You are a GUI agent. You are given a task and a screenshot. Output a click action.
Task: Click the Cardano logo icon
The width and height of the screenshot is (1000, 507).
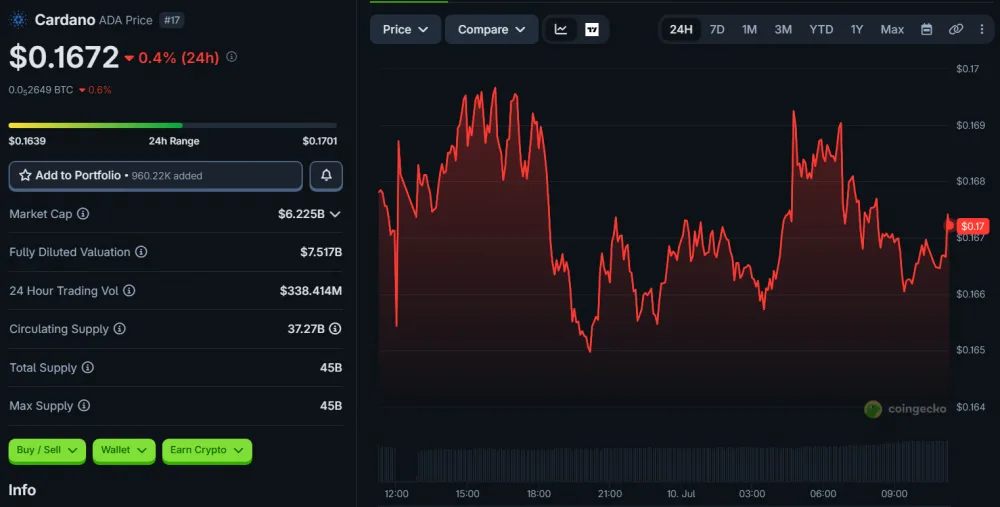pos(18,20)
